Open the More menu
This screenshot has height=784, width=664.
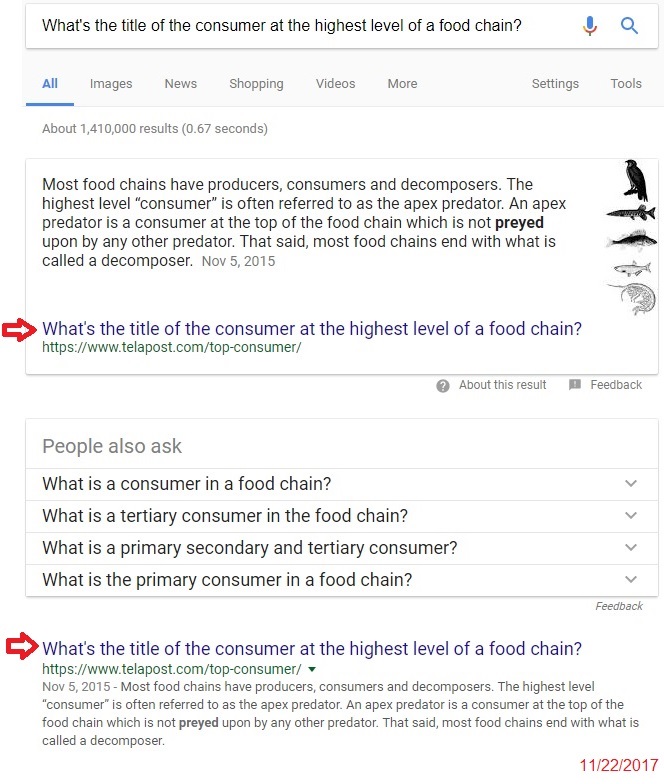[402, 84]
